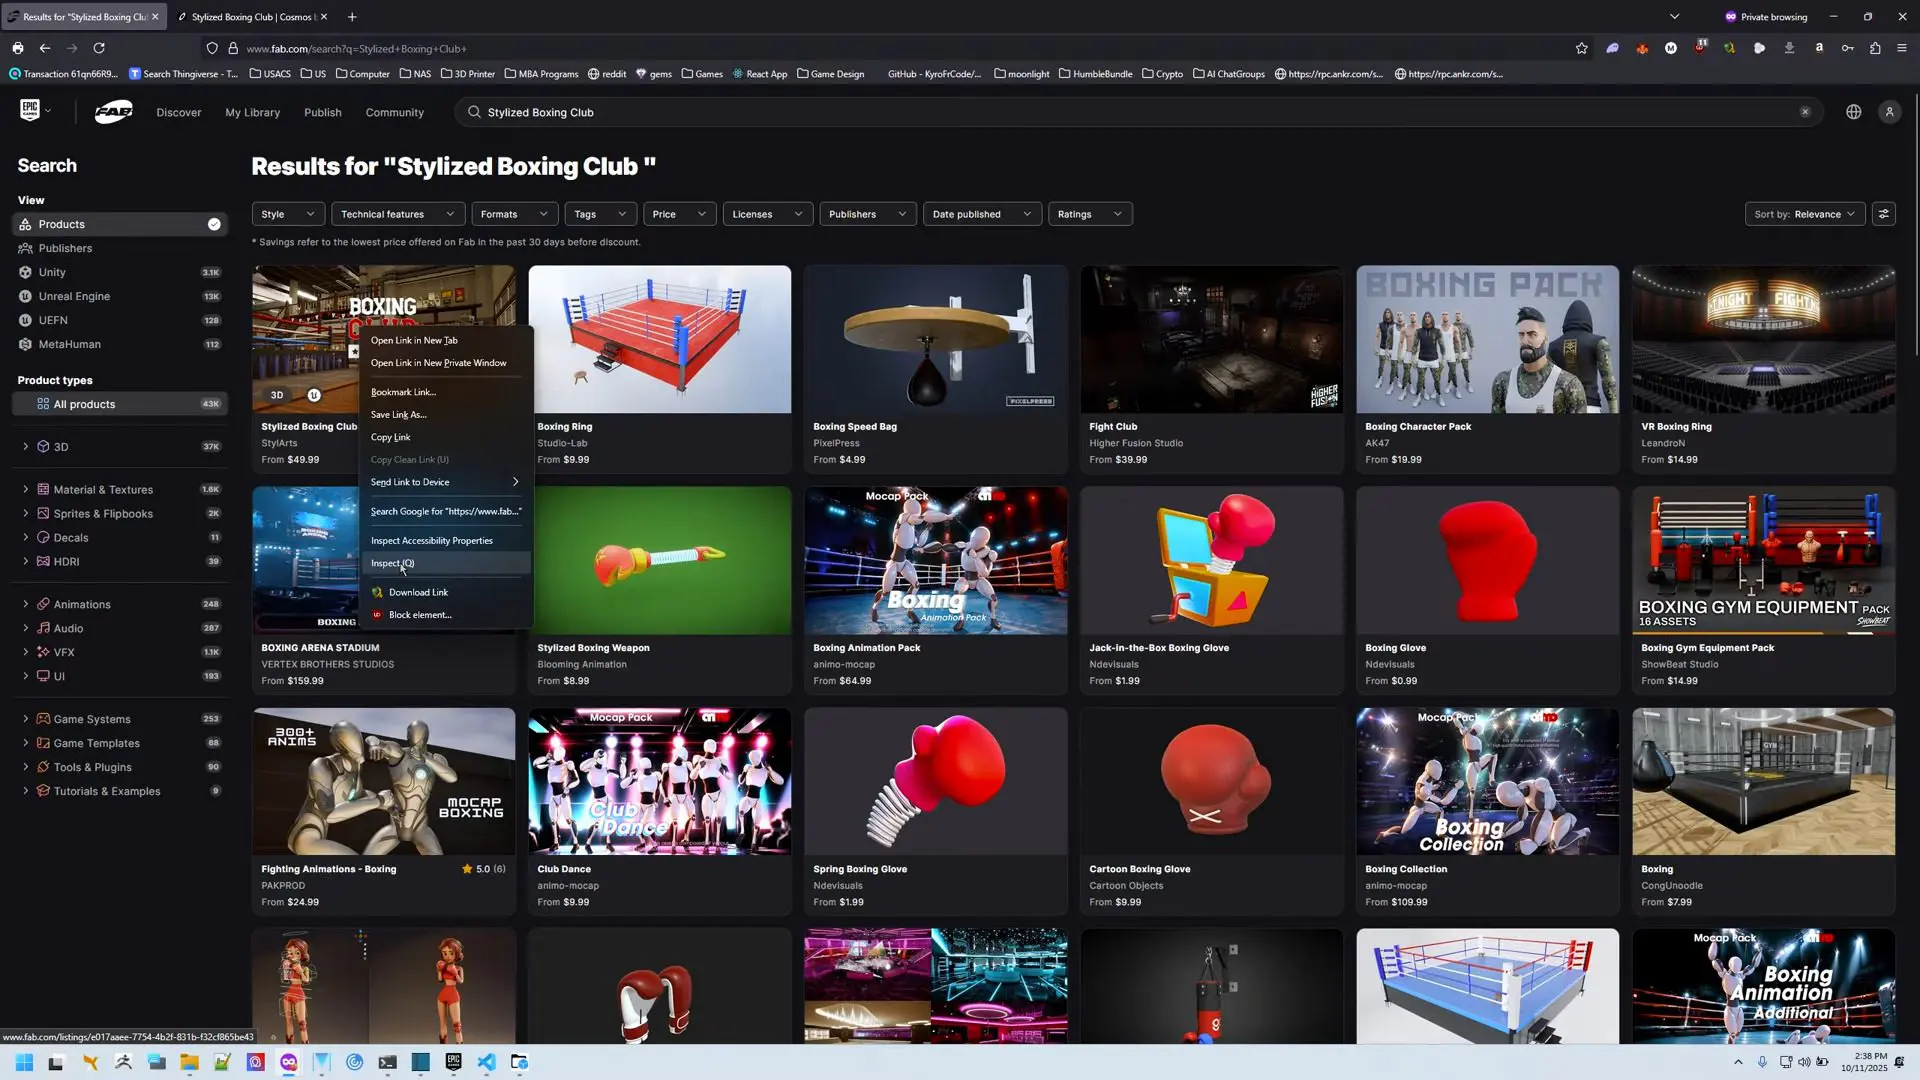1920x1080 pixels.
Task: Open the My Library navigation link
Action: point(252,112)
